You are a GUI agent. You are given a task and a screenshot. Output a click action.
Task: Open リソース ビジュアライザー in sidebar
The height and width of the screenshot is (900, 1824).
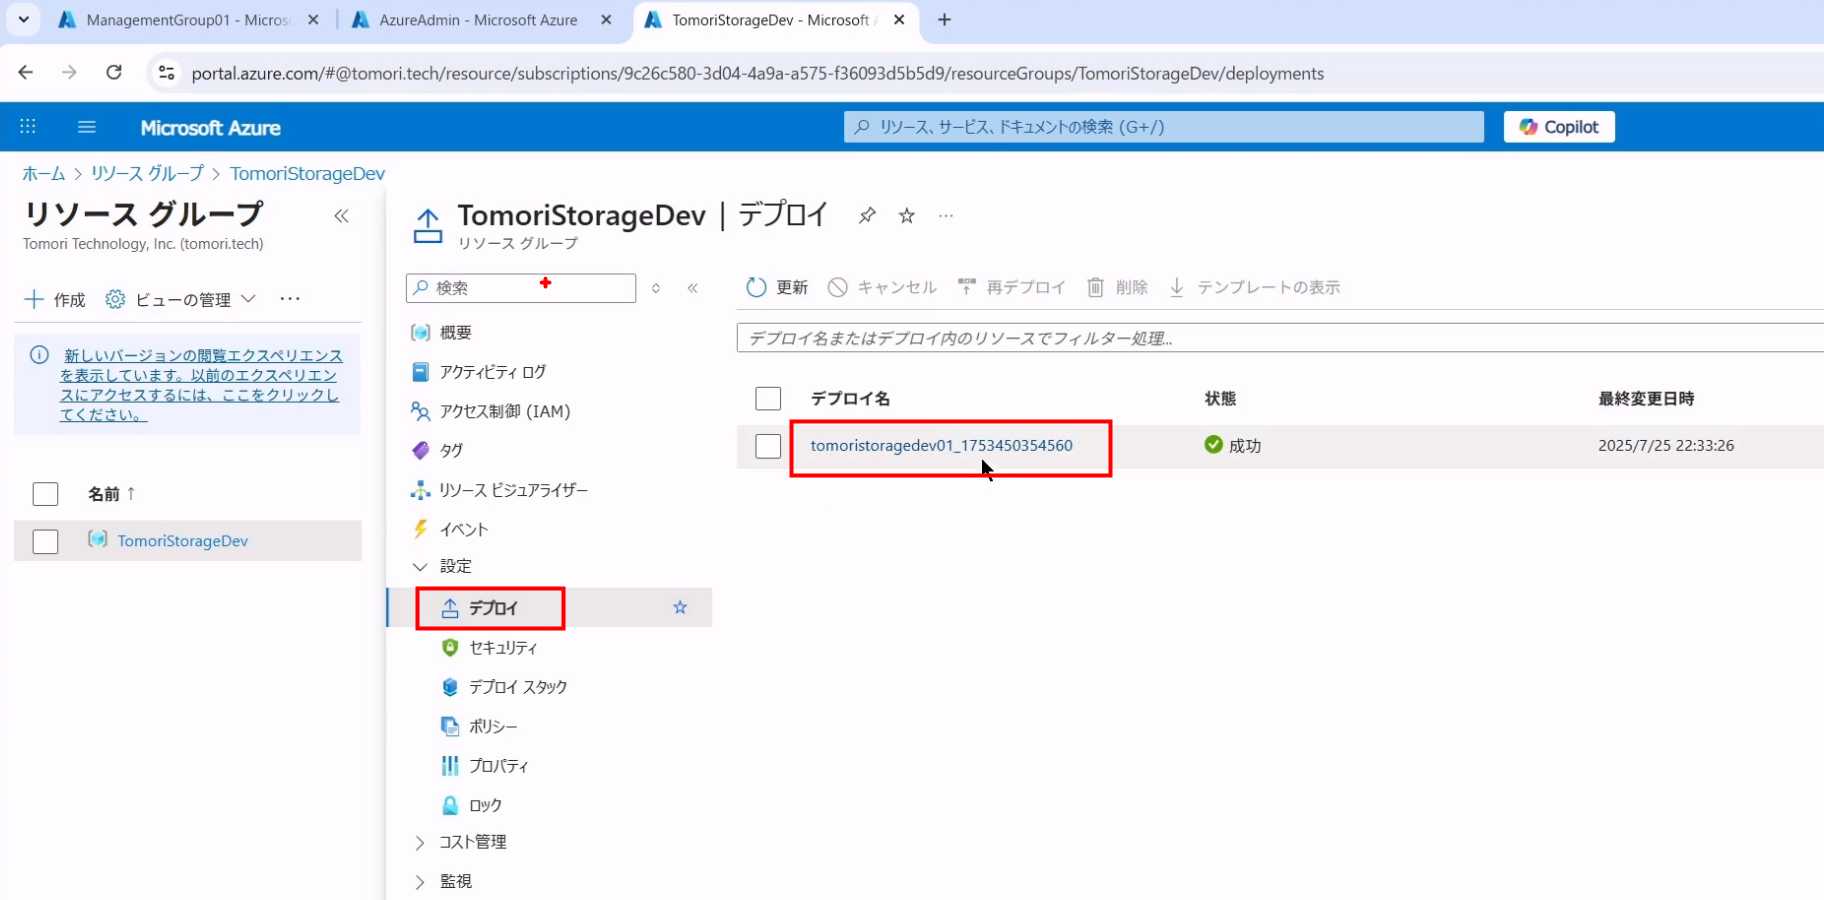pyautogui.click(x=512, y=490)
